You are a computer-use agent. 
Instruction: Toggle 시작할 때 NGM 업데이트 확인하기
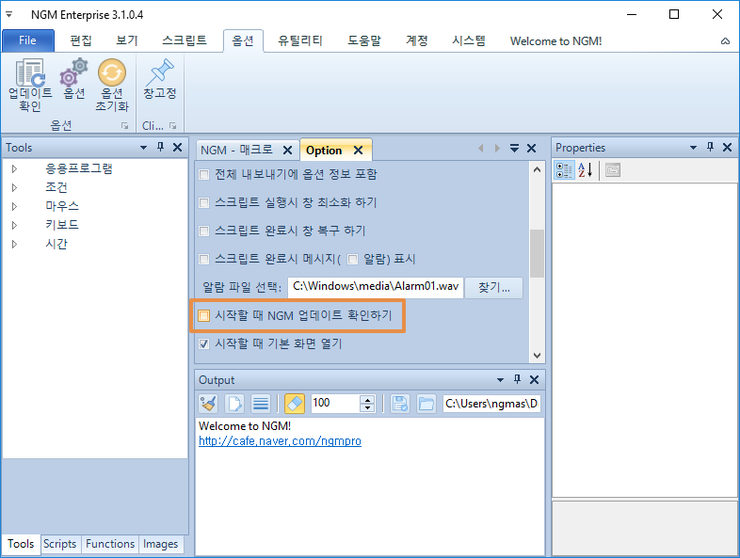tap(204, 315)
